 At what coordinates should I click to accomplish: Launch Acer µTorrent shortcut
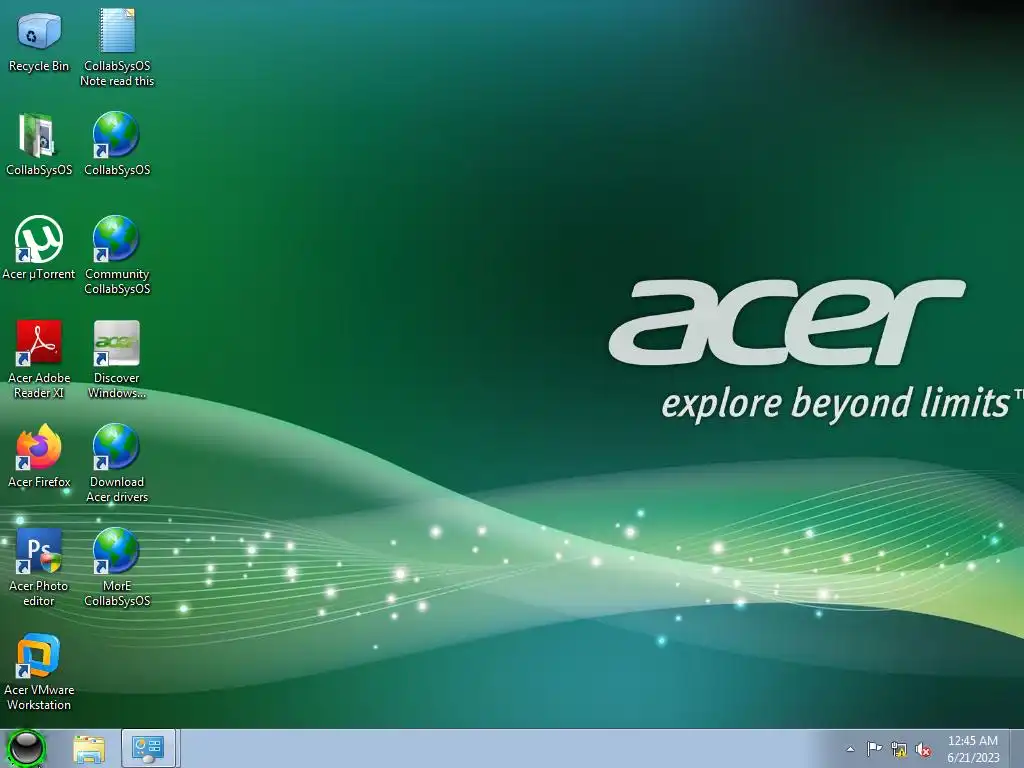39,248
